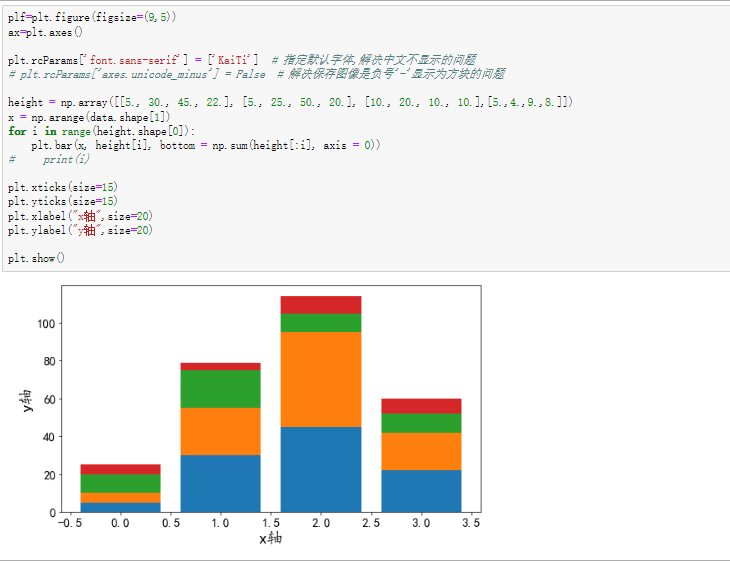Click the chart's x轴 axis title
The width and height of the screenshot is (730, 563).
(270, 539)
